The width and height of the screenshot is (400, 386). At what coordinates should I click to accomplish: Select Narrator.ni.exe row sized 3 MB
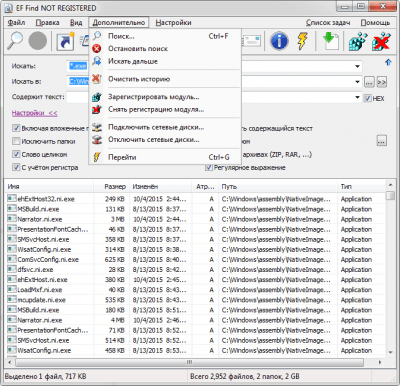(x=196, y=219)
